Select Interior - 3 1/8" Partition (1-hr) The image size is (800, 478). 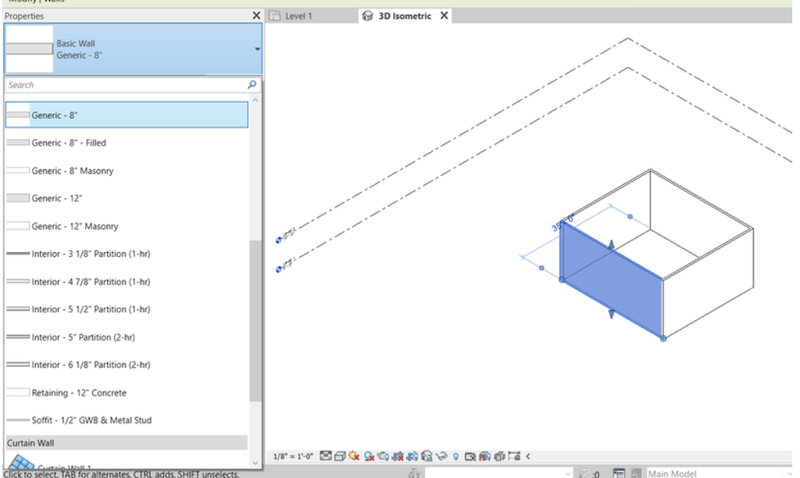point(127,254)
